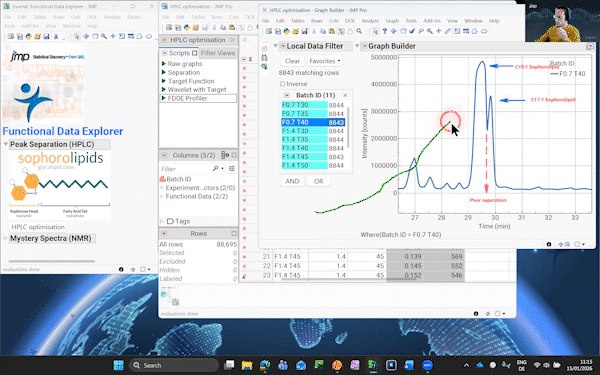Click the HPLC optimisation button in the Journal
The width and height of the screenshot is (600, 375).
click(x=38, y=227)
